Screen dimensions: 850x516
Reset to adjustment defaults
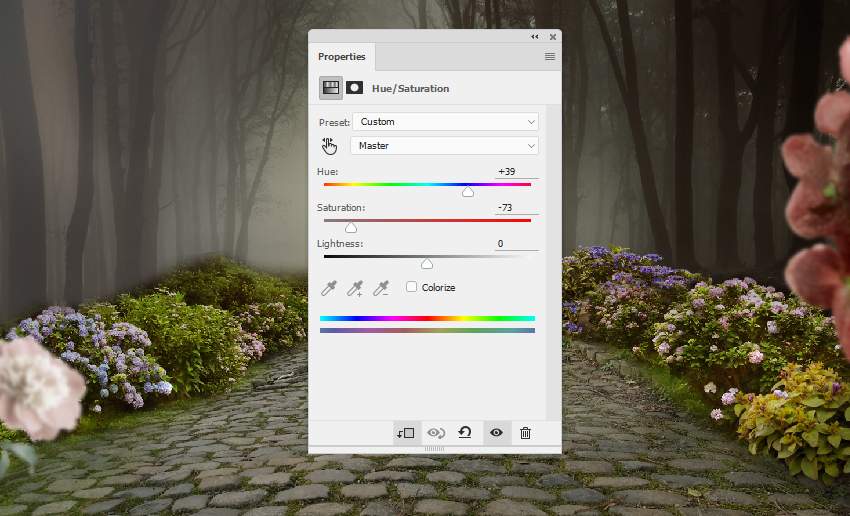pos(465,433)
